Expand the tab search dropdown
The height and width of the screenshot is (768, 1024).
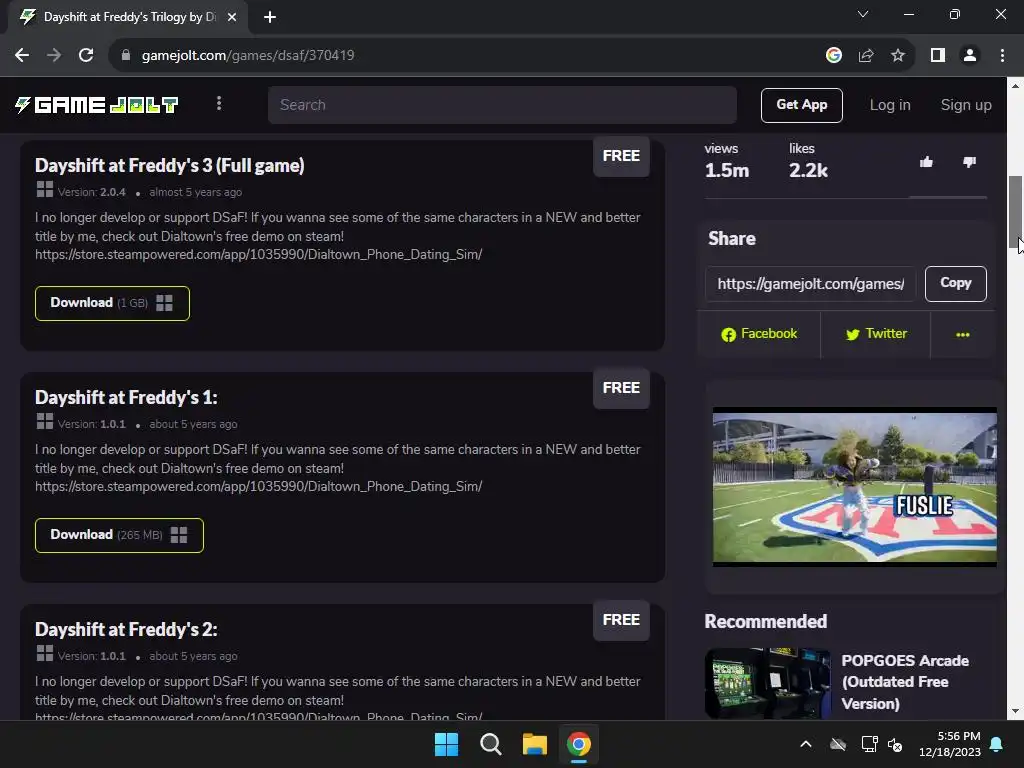click(x=863, y=14)
